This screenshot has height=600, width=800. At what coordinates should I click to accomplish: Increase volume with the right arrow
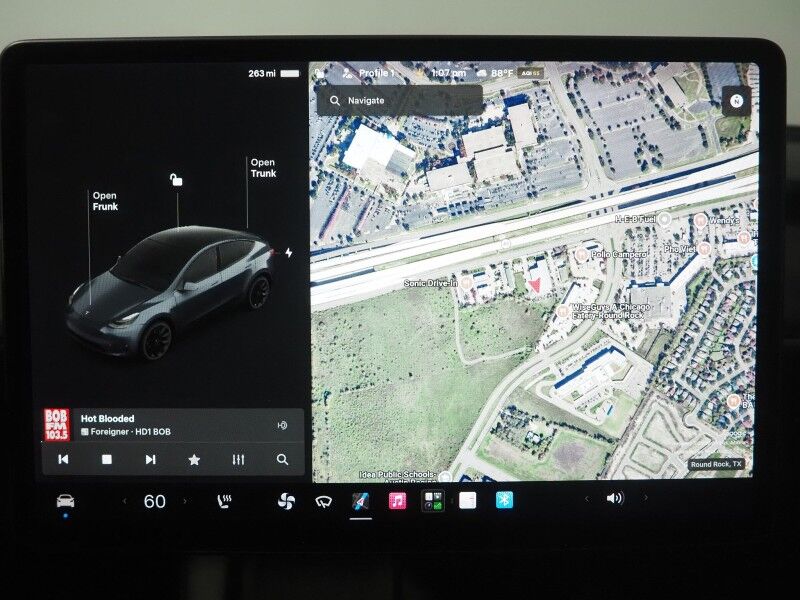point(645,497)
